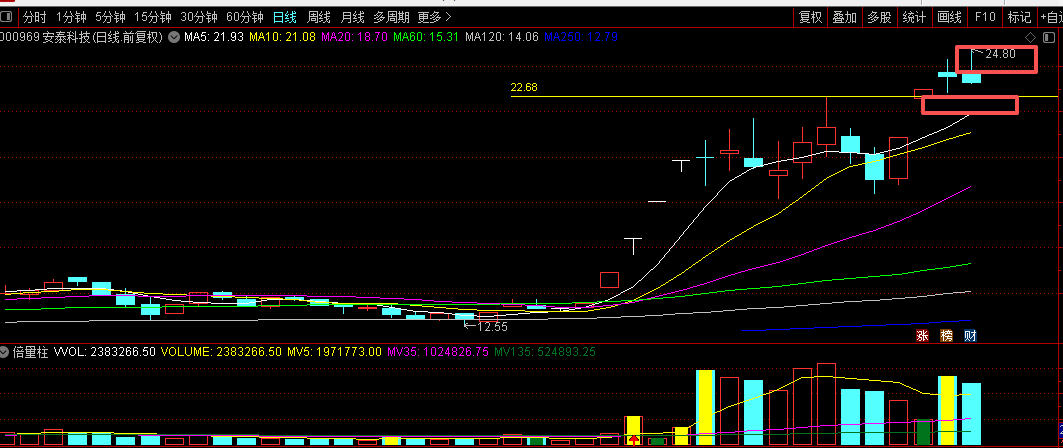
Task: Click the MV35: 1024826.75 value
Action: pos(437,352)
